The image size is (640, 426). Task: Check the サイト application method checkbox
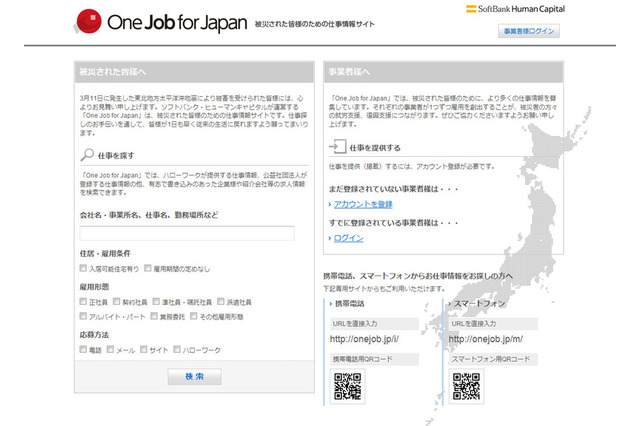tap(144, 349)
